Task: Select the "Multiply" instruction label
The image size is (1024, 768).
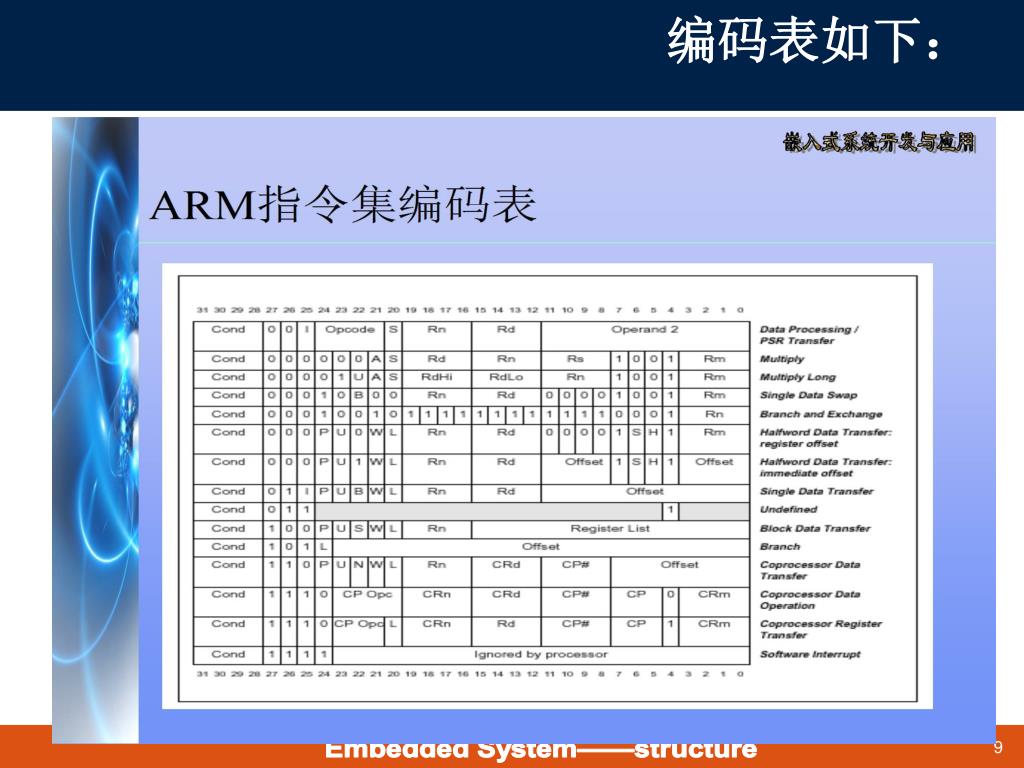Action: click(782, 359)
